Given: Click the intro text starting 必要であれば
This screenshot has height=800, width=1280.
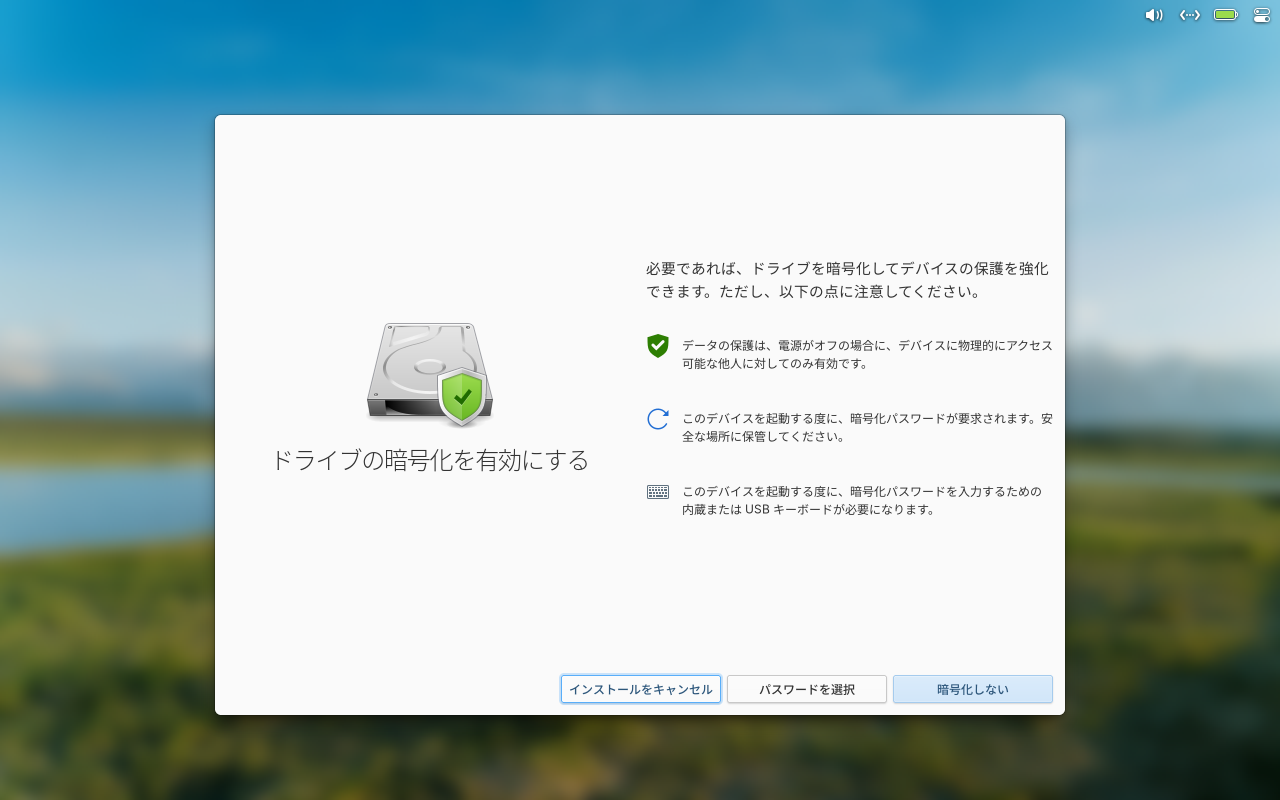Looking at the screenshot, I should pos(848,281).
